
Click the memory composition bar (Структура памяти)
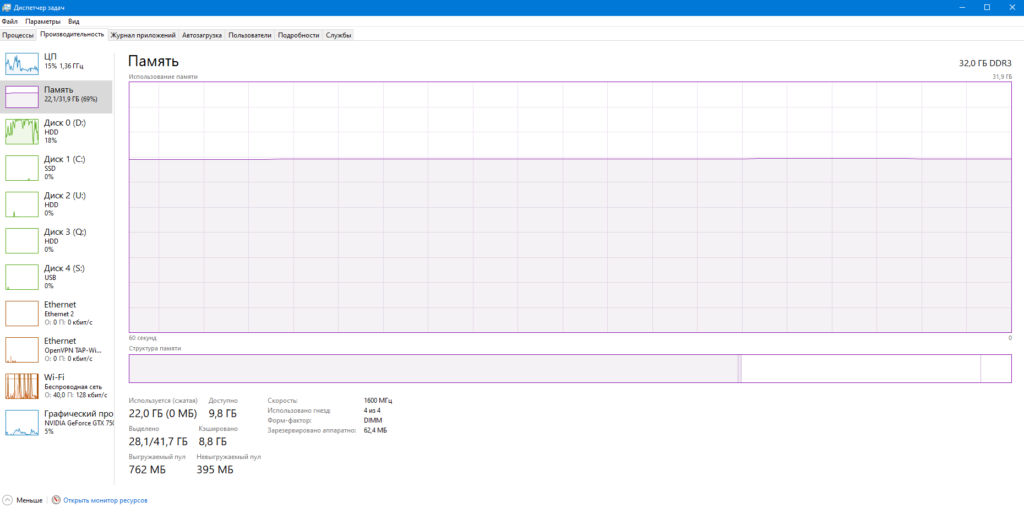[569, 368]
